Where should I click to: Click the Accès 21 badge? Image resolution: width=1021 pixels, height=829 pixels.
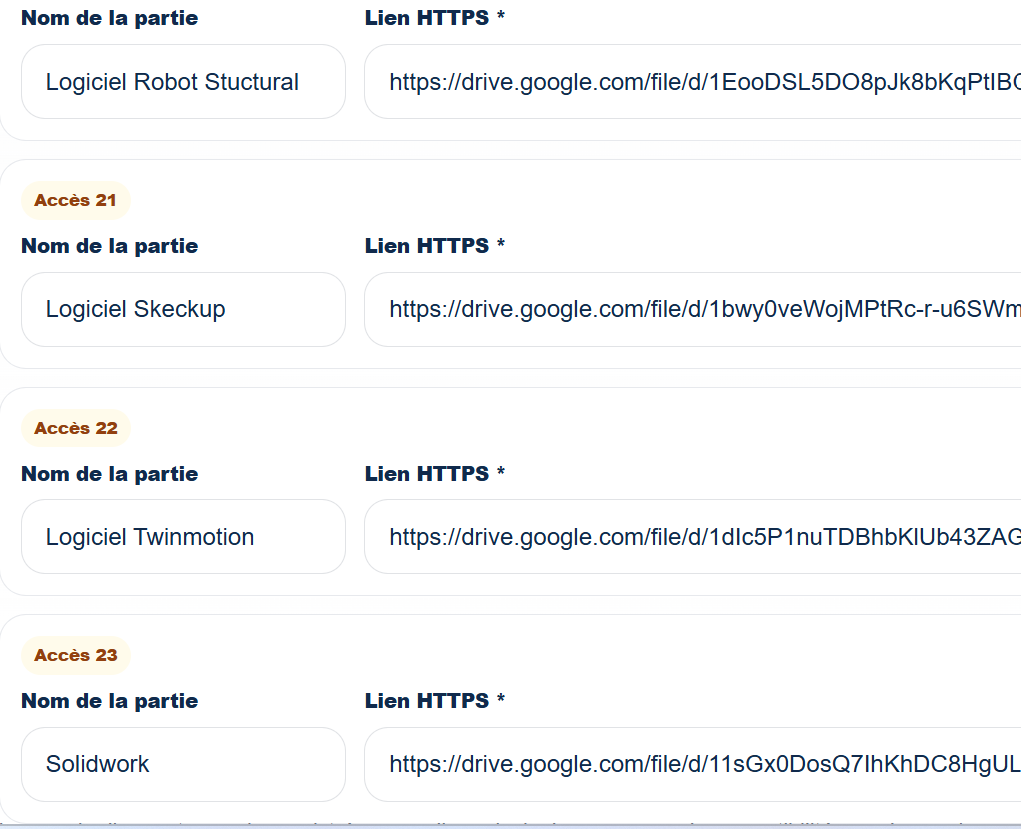[x=76, y=200]
